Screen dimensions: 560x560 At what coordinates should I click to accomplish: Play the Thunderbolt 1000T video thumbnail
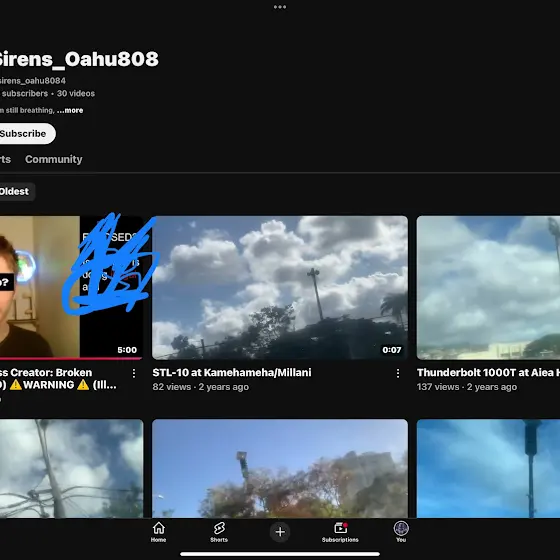[488, 288]
